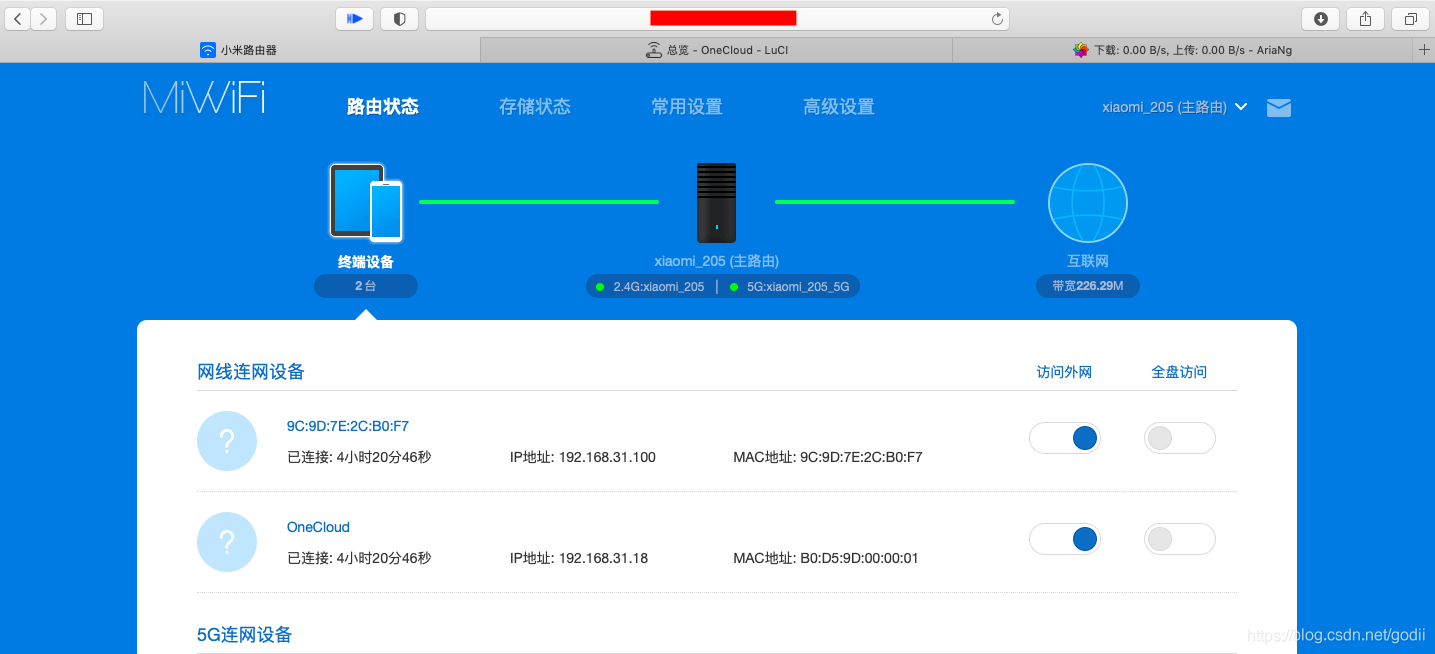Switch to the 小米路由器 browser tab
Screen dimensions: 1435x654
(240, 49)
